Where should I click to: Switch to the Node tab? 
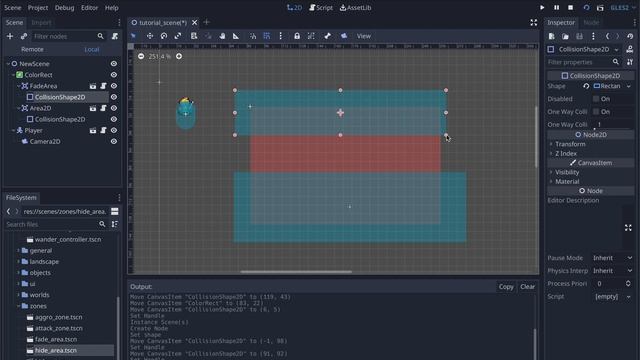(591, 22)
